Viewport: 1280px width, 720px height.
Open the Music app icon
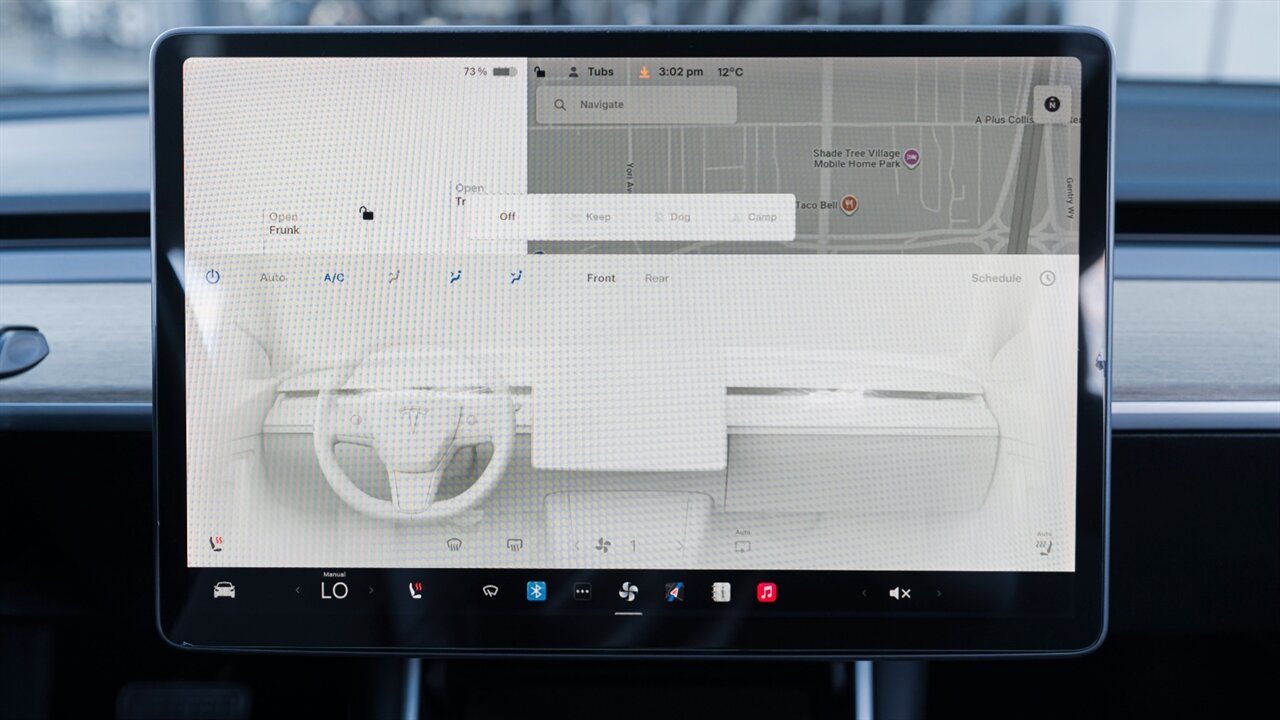[x=765, y=592]
